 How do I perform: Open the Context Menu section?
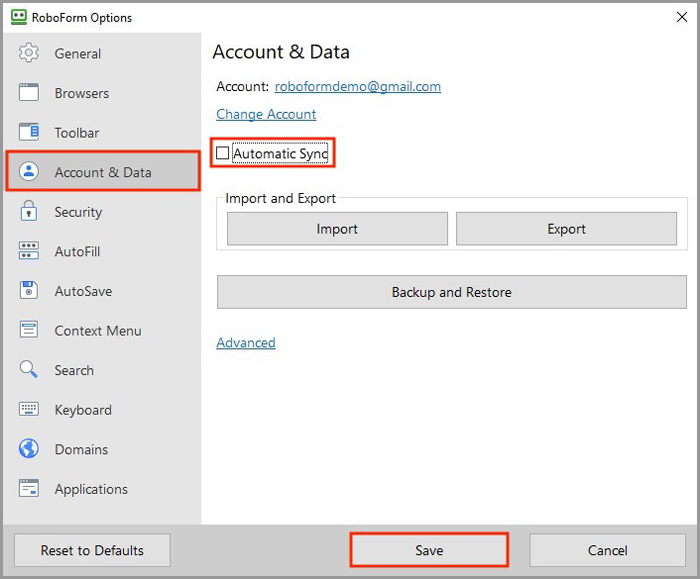(x=102, y=330)
